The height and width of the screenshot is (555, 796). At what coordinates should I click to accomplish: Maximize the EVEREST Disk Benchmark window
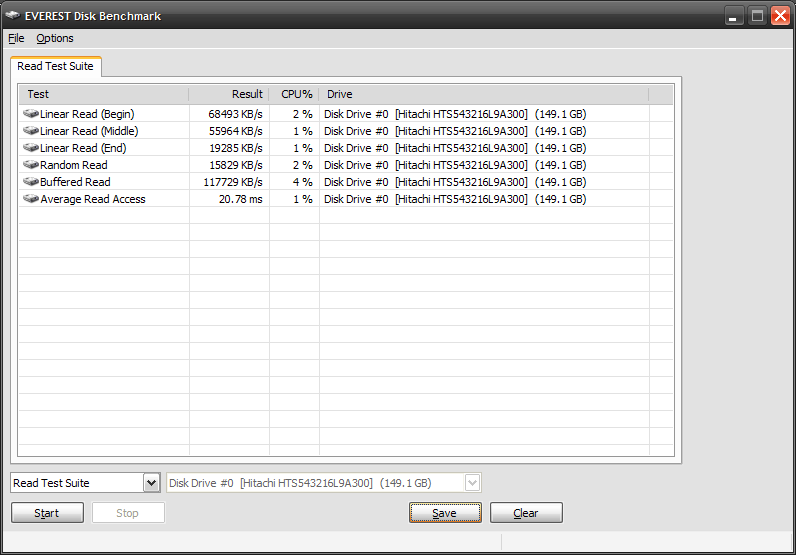(757, 16)
